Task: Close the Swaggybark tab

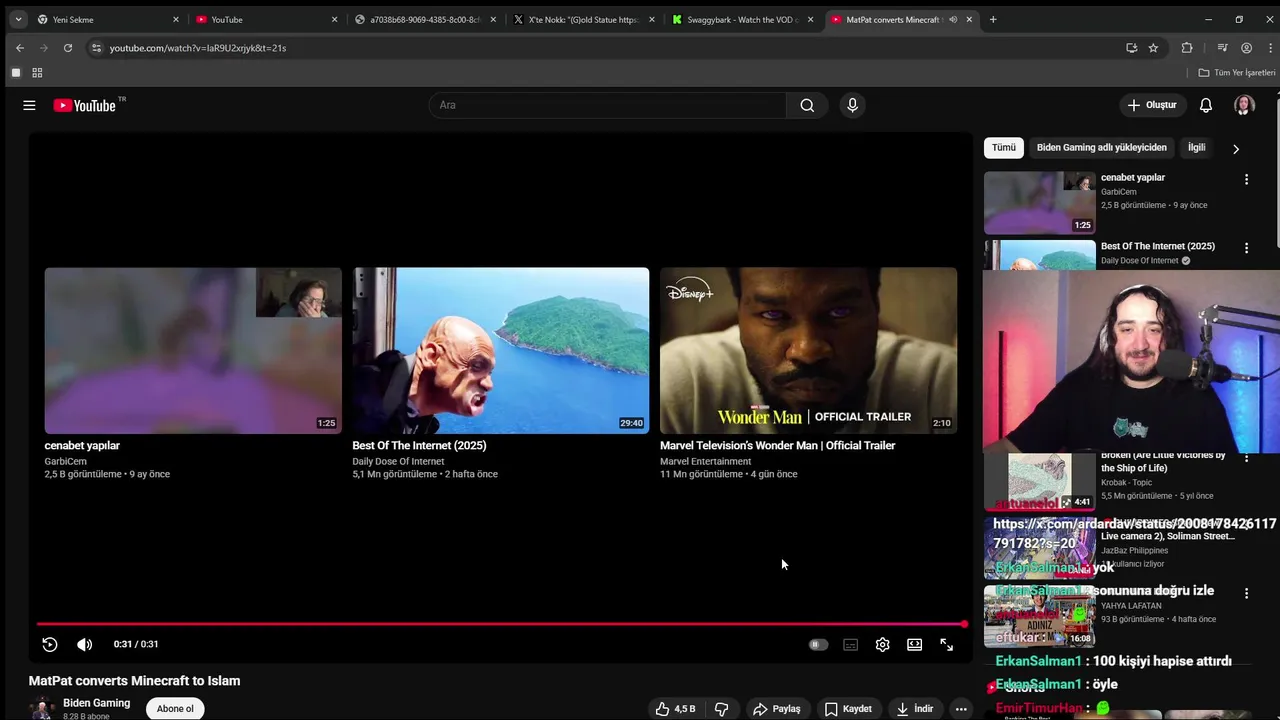Action: [x=810, y=19]
